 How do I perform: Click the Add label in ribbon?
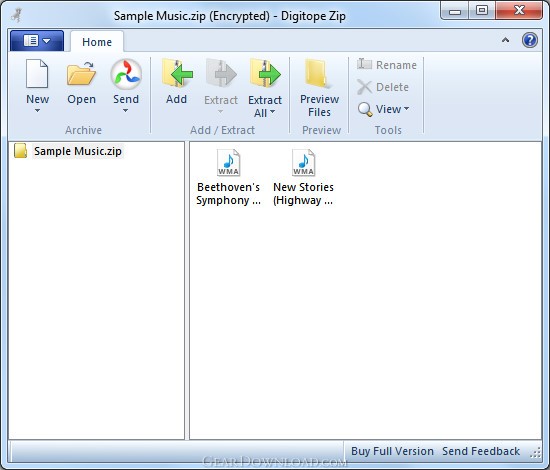pos(176,99)
